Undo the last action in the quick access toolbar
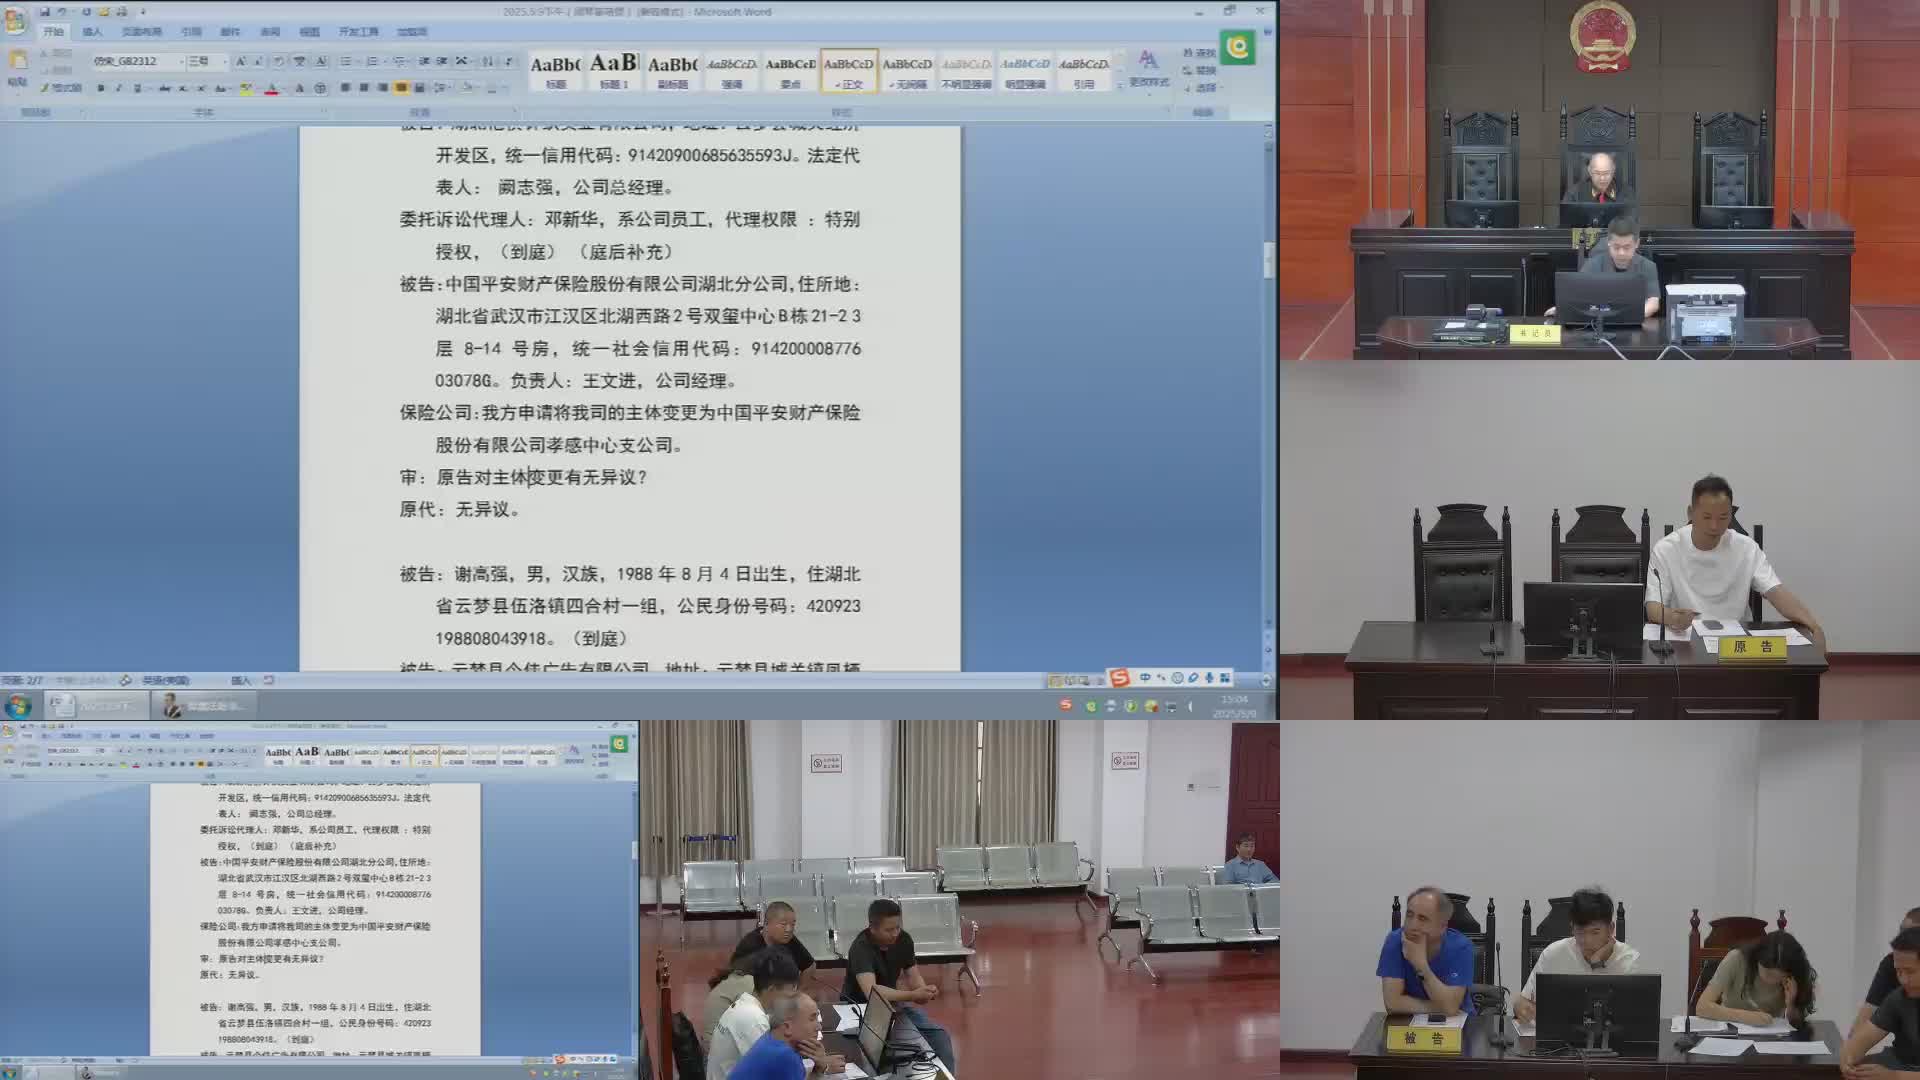 tap(61, 12)
